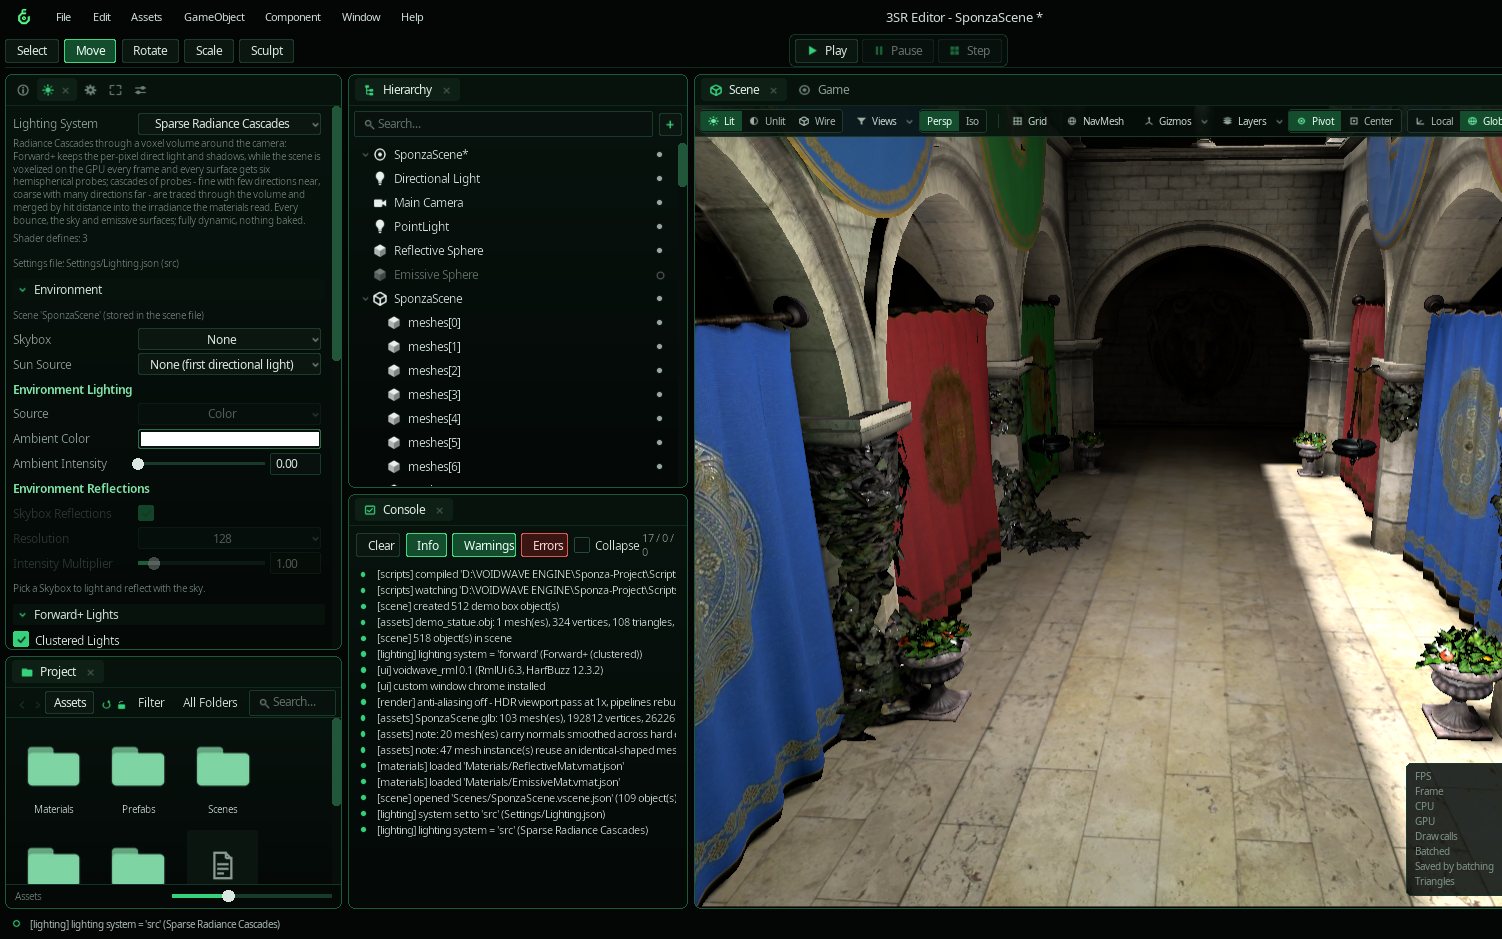The height and width of the screenshot is (939, 1502).
Task: Open the Assets menu
Action: [146, 17]
